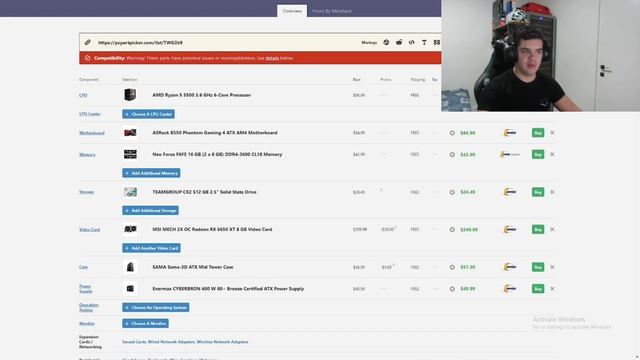Screen dimensions: 640x360
Task: Click the circle icon beside the $49.99 price
Action: (x=452, y=289)
